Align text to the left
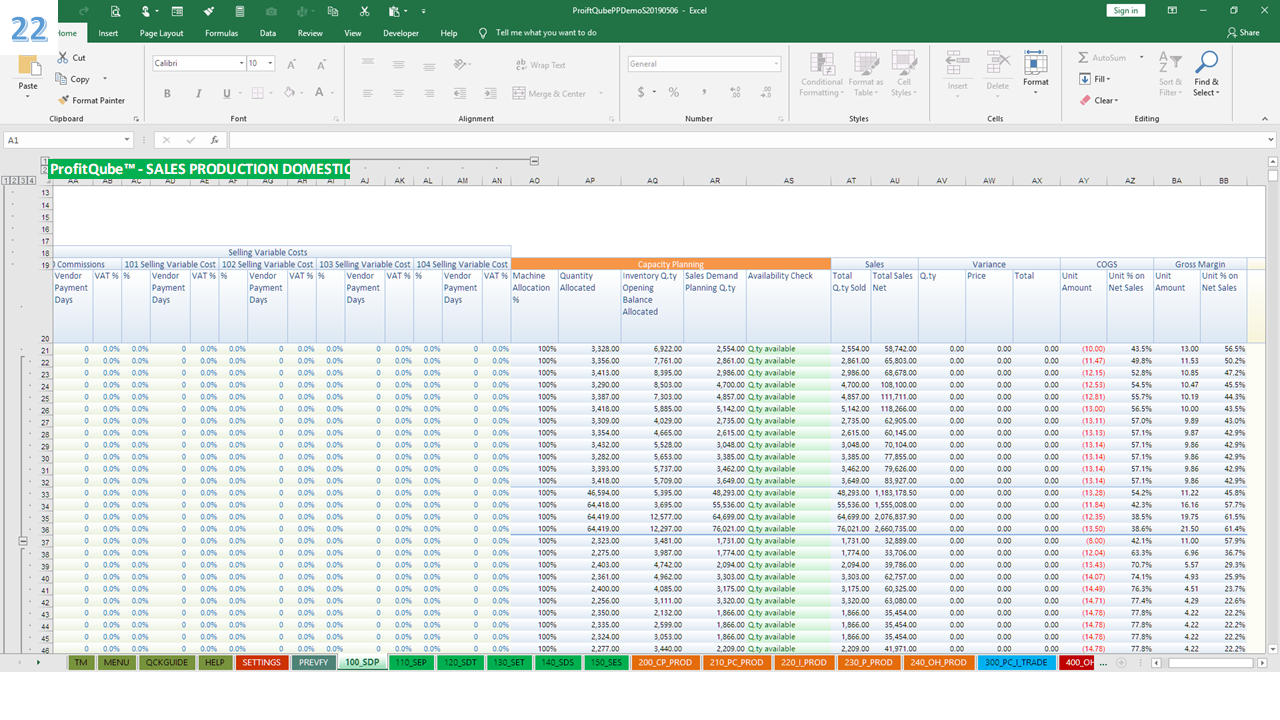Screen dimensions: 1280x720 coord(370,93)
